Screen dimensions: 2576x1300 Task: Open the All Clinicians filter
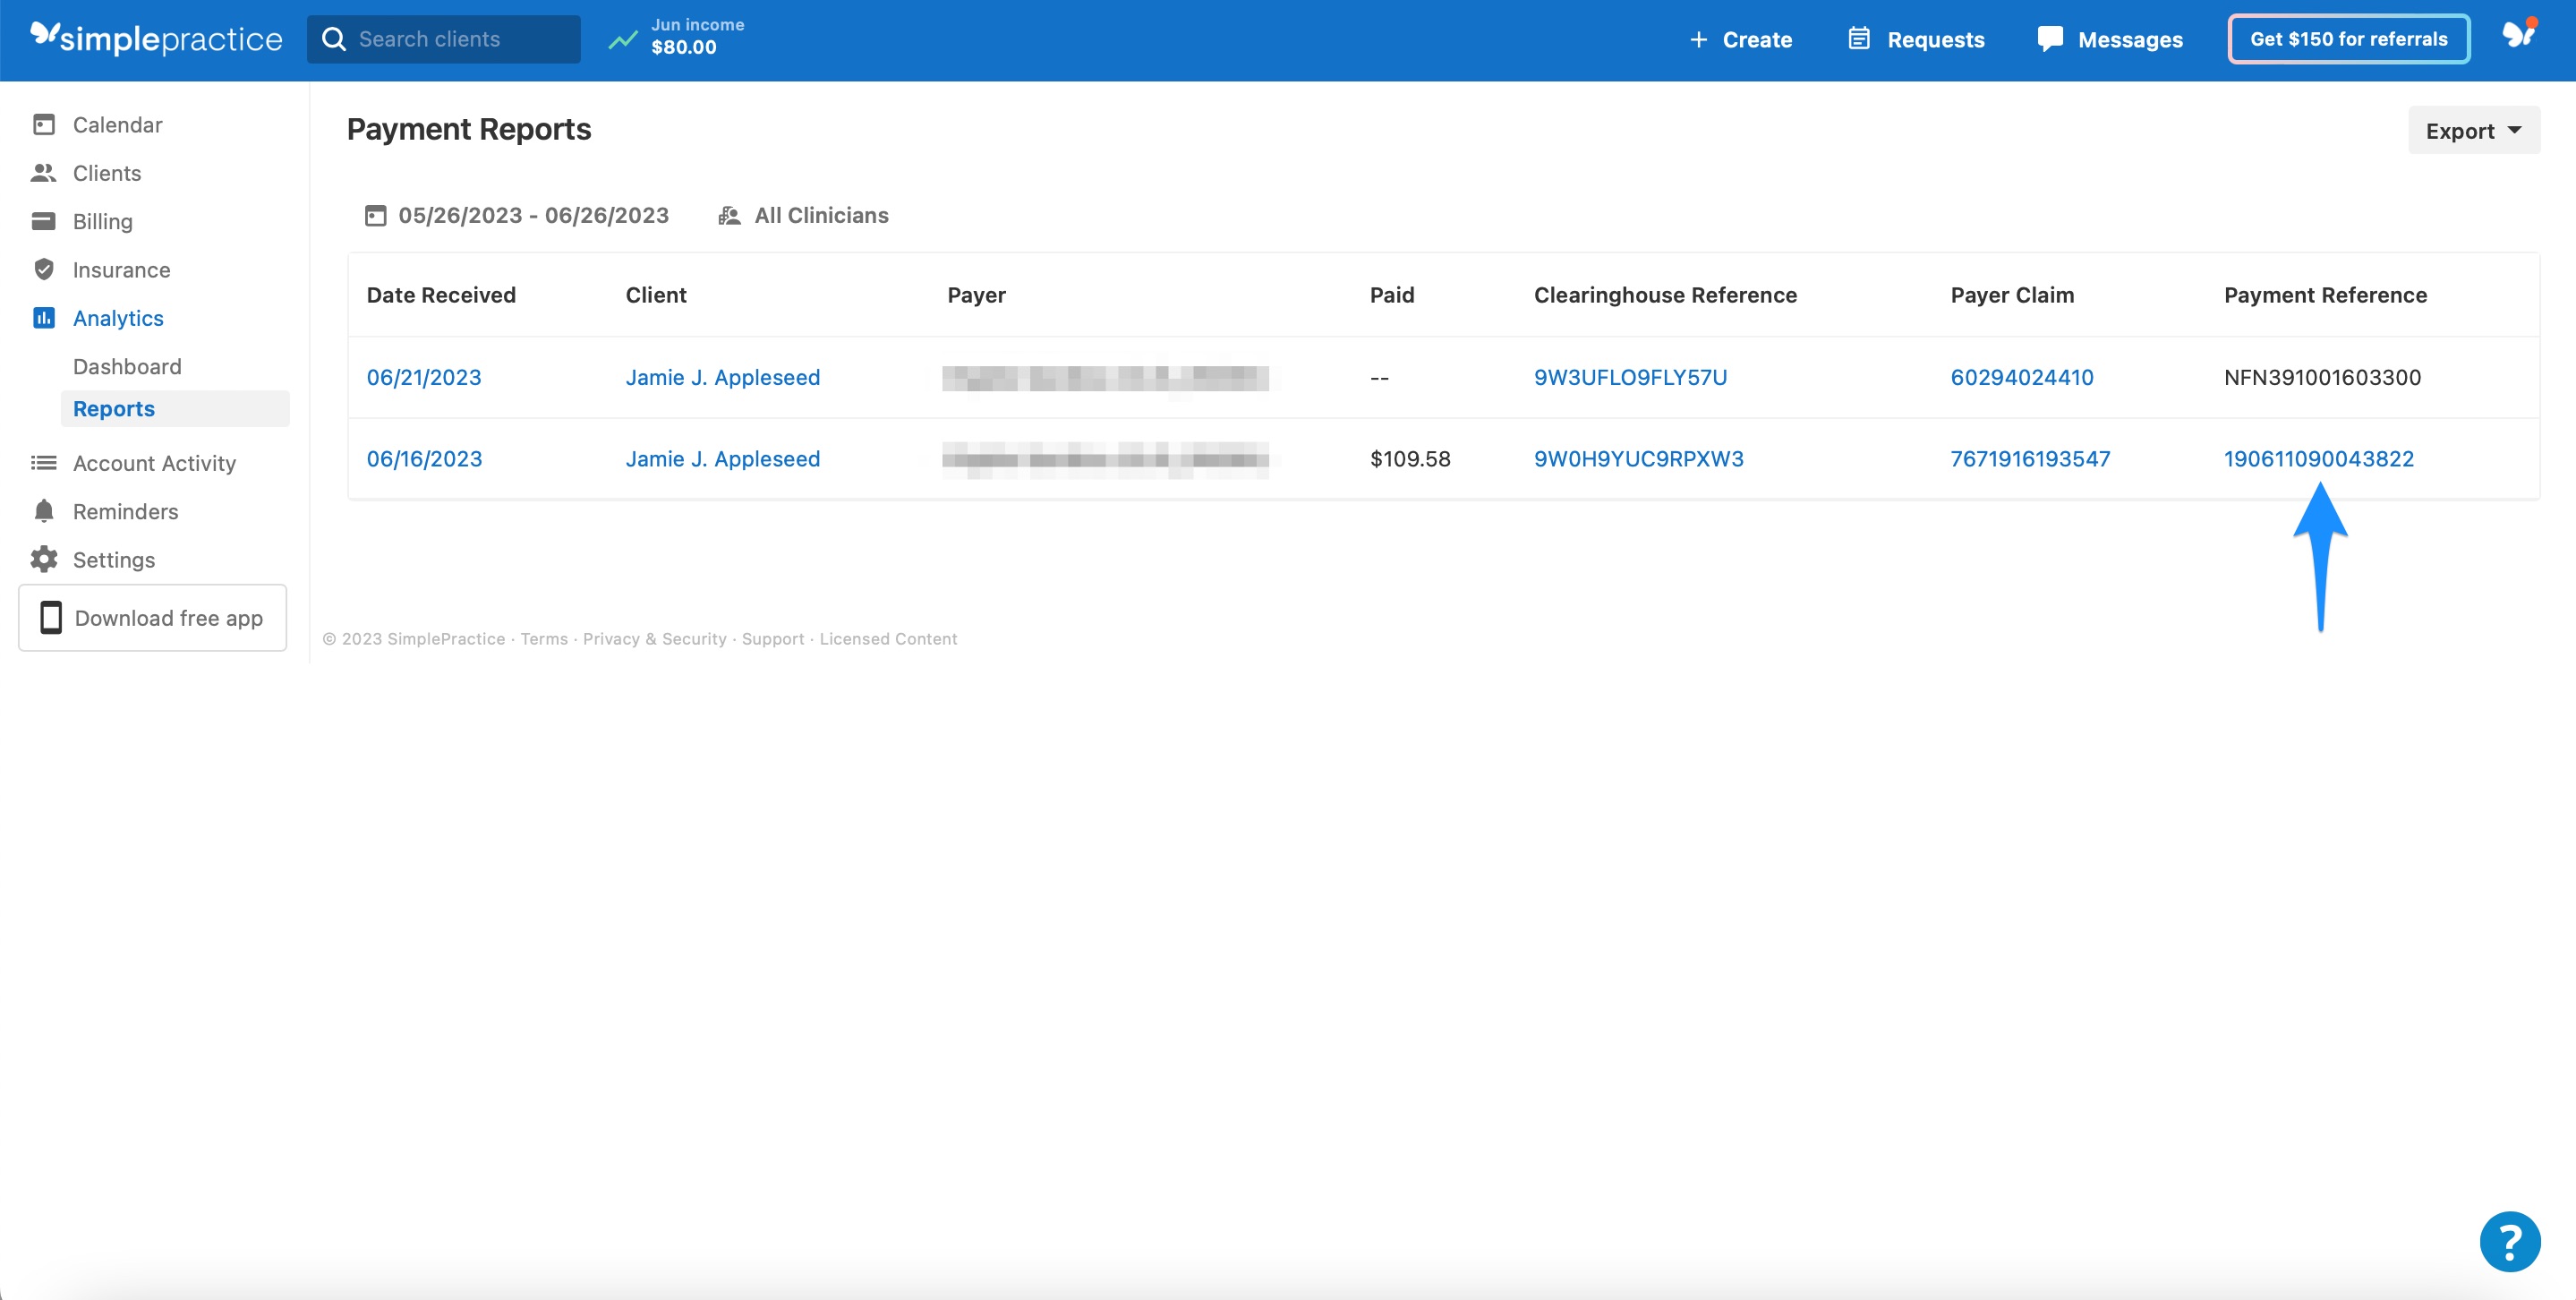click(820, 215)
